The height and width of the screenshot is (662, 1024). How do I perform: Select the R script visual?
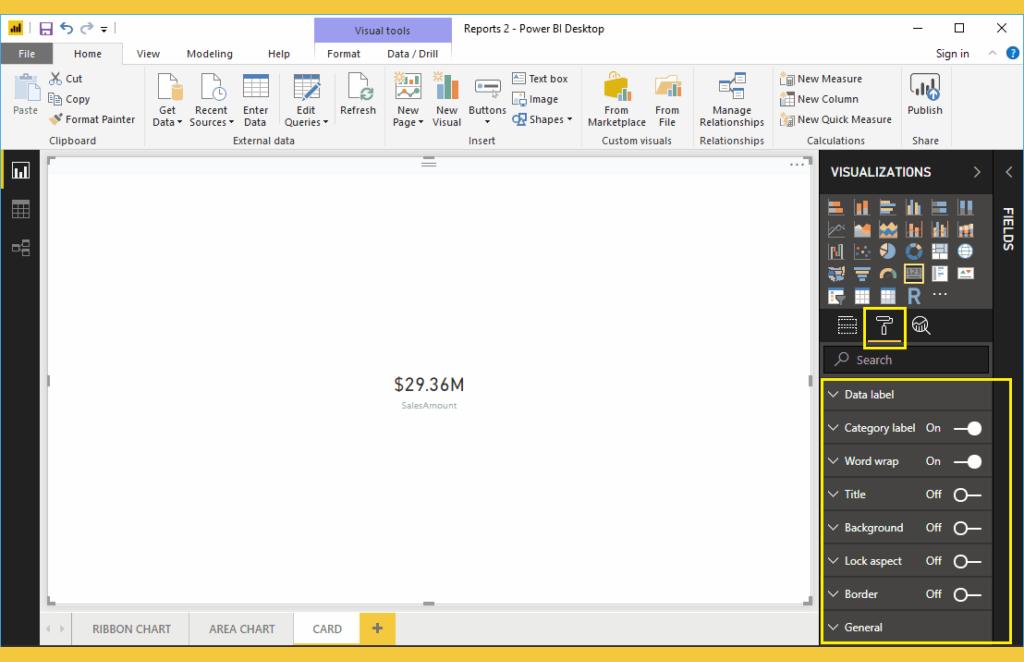click(x=914, y=296)
